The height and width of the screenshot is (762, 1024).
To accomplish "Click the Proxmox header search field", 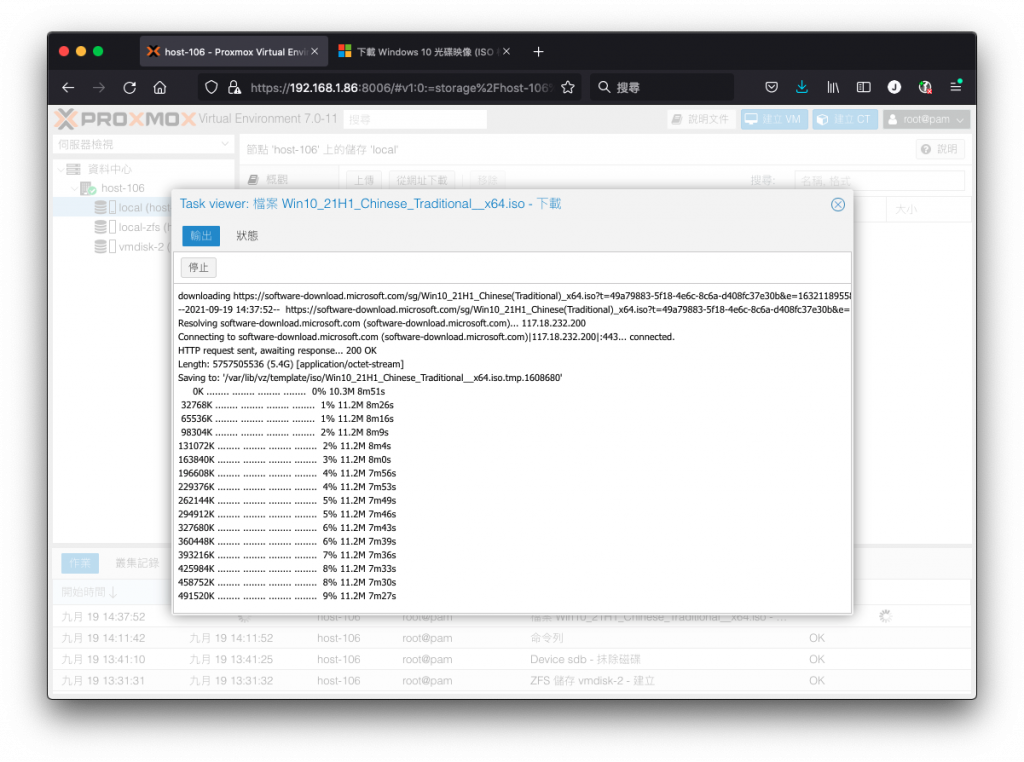I will pyautogui.click(x=415, y=119).
